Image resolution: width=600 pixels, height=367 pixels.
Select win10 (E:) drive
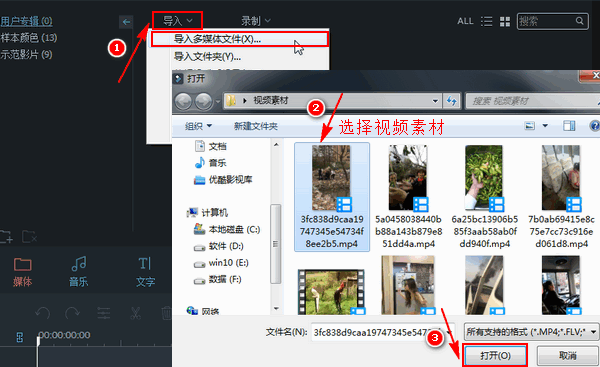coord(221,263)
